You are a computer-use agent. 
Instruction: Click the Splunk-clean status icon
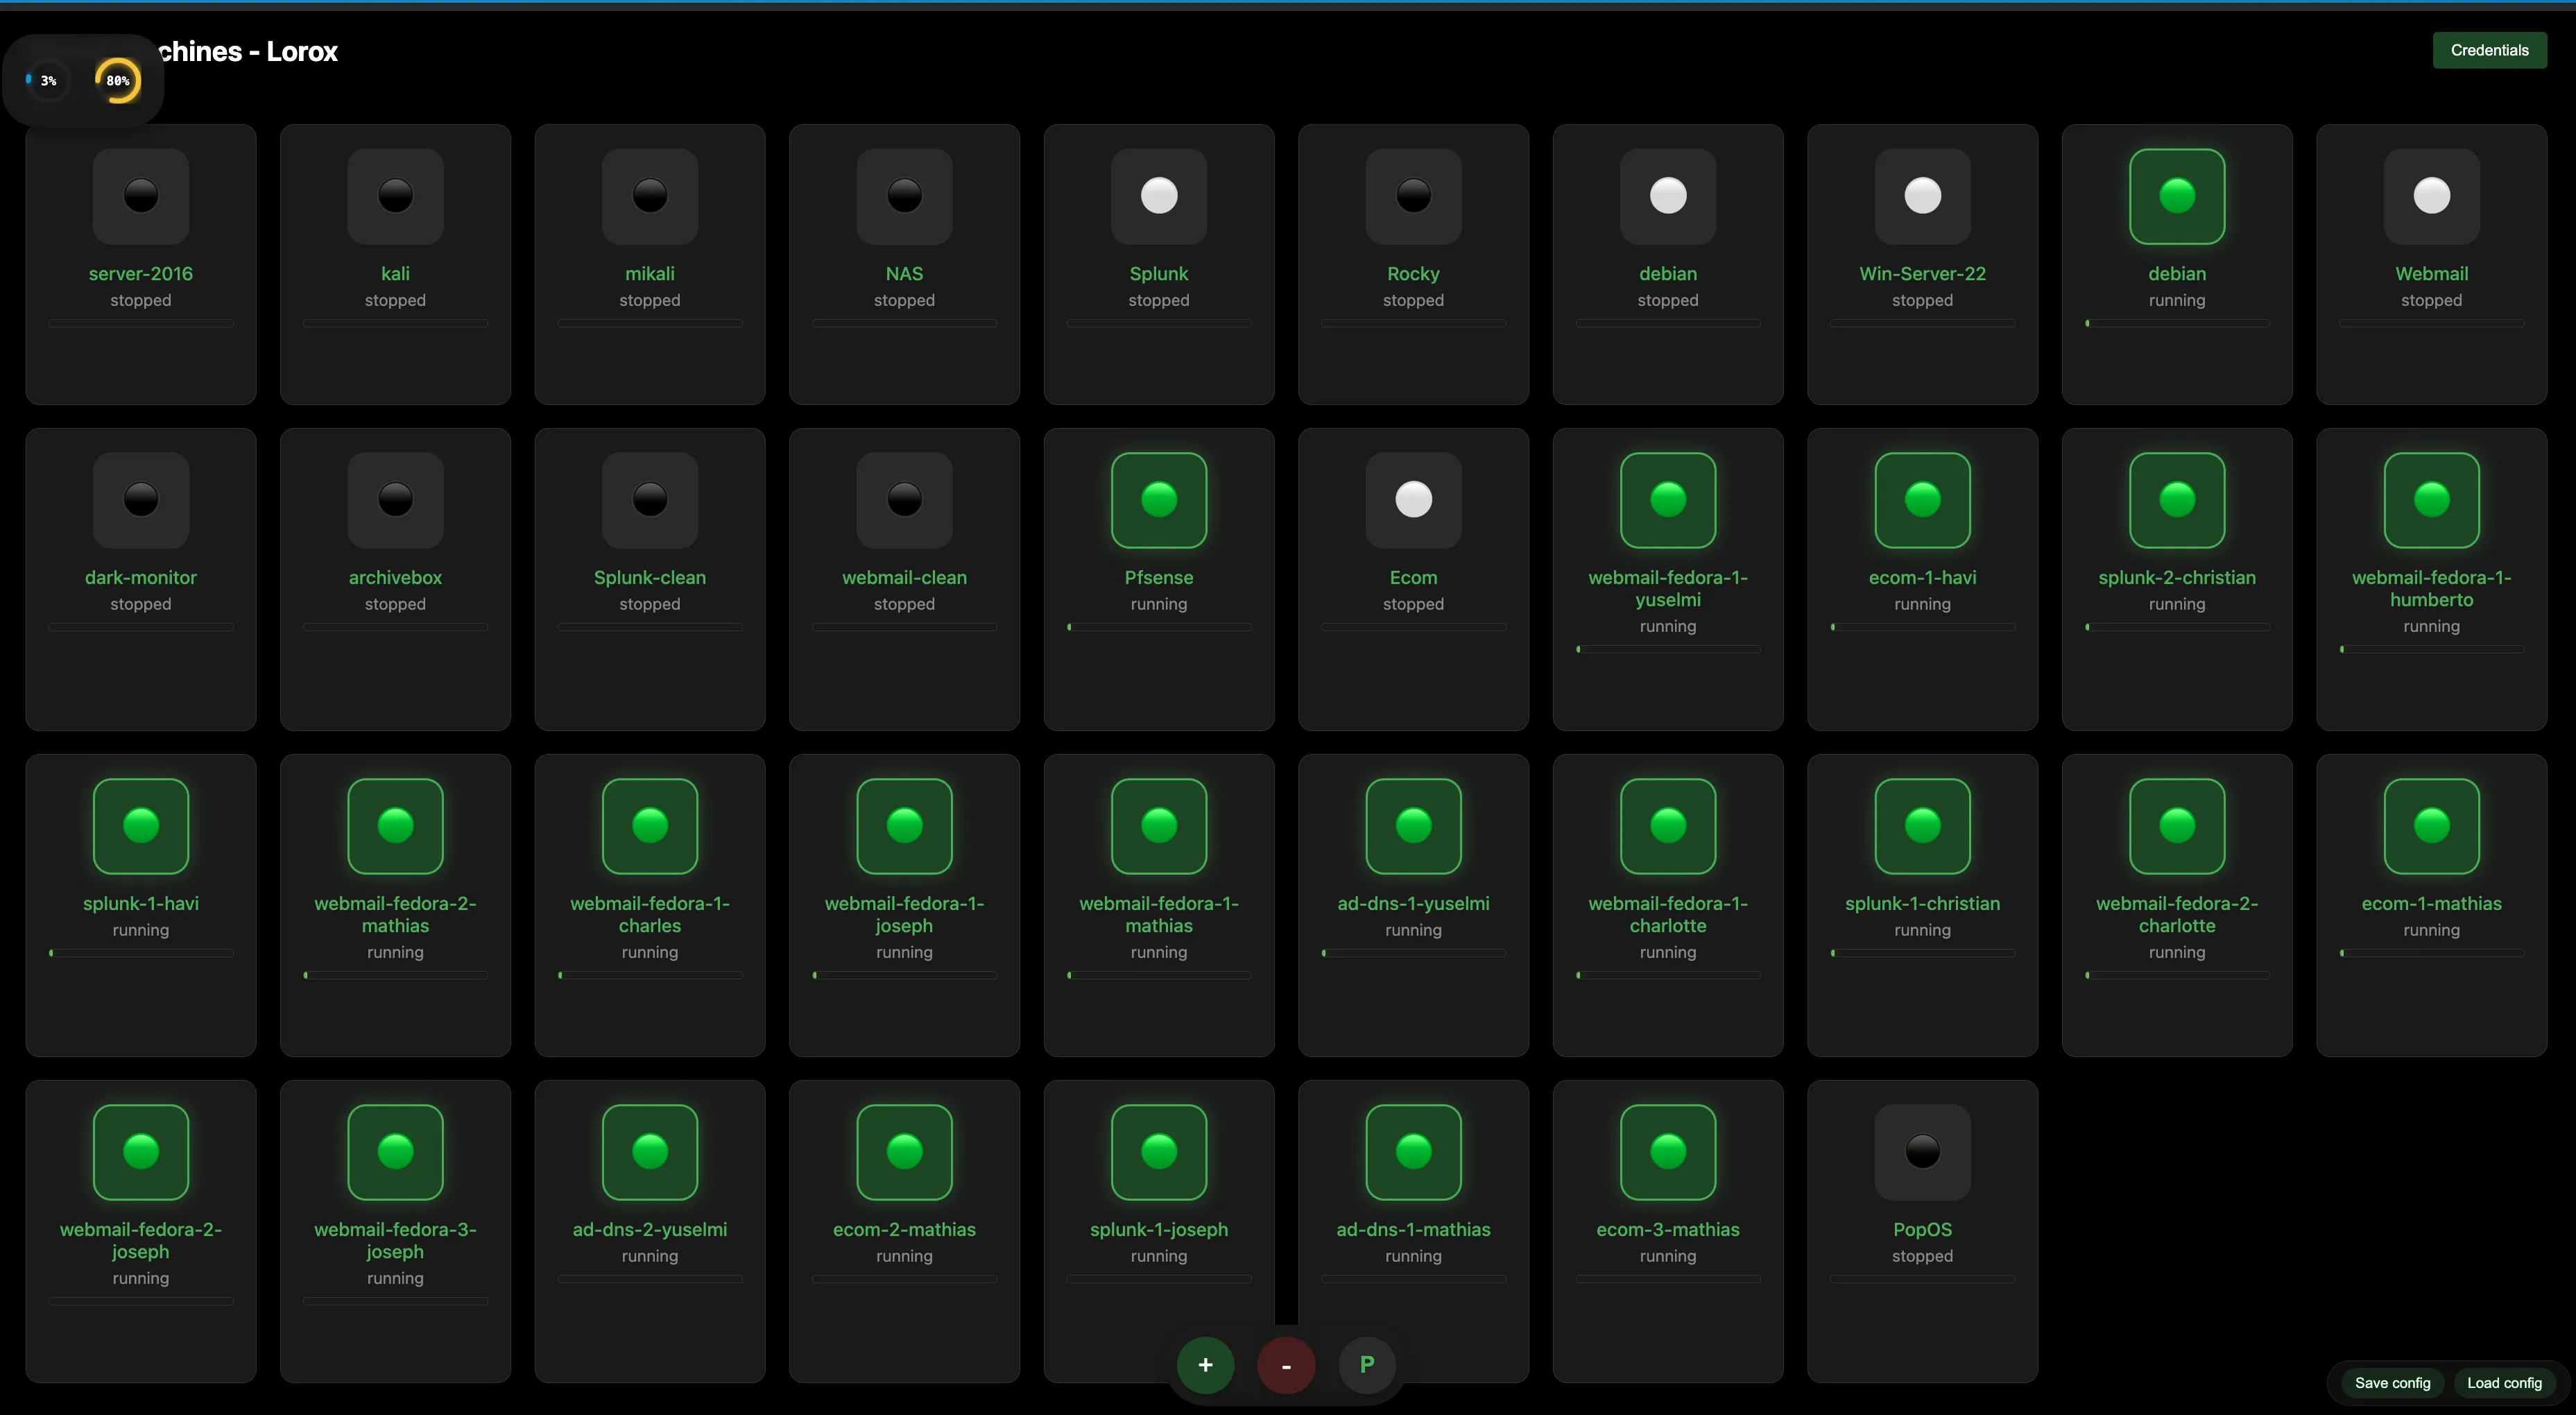[x=650, y=500]
